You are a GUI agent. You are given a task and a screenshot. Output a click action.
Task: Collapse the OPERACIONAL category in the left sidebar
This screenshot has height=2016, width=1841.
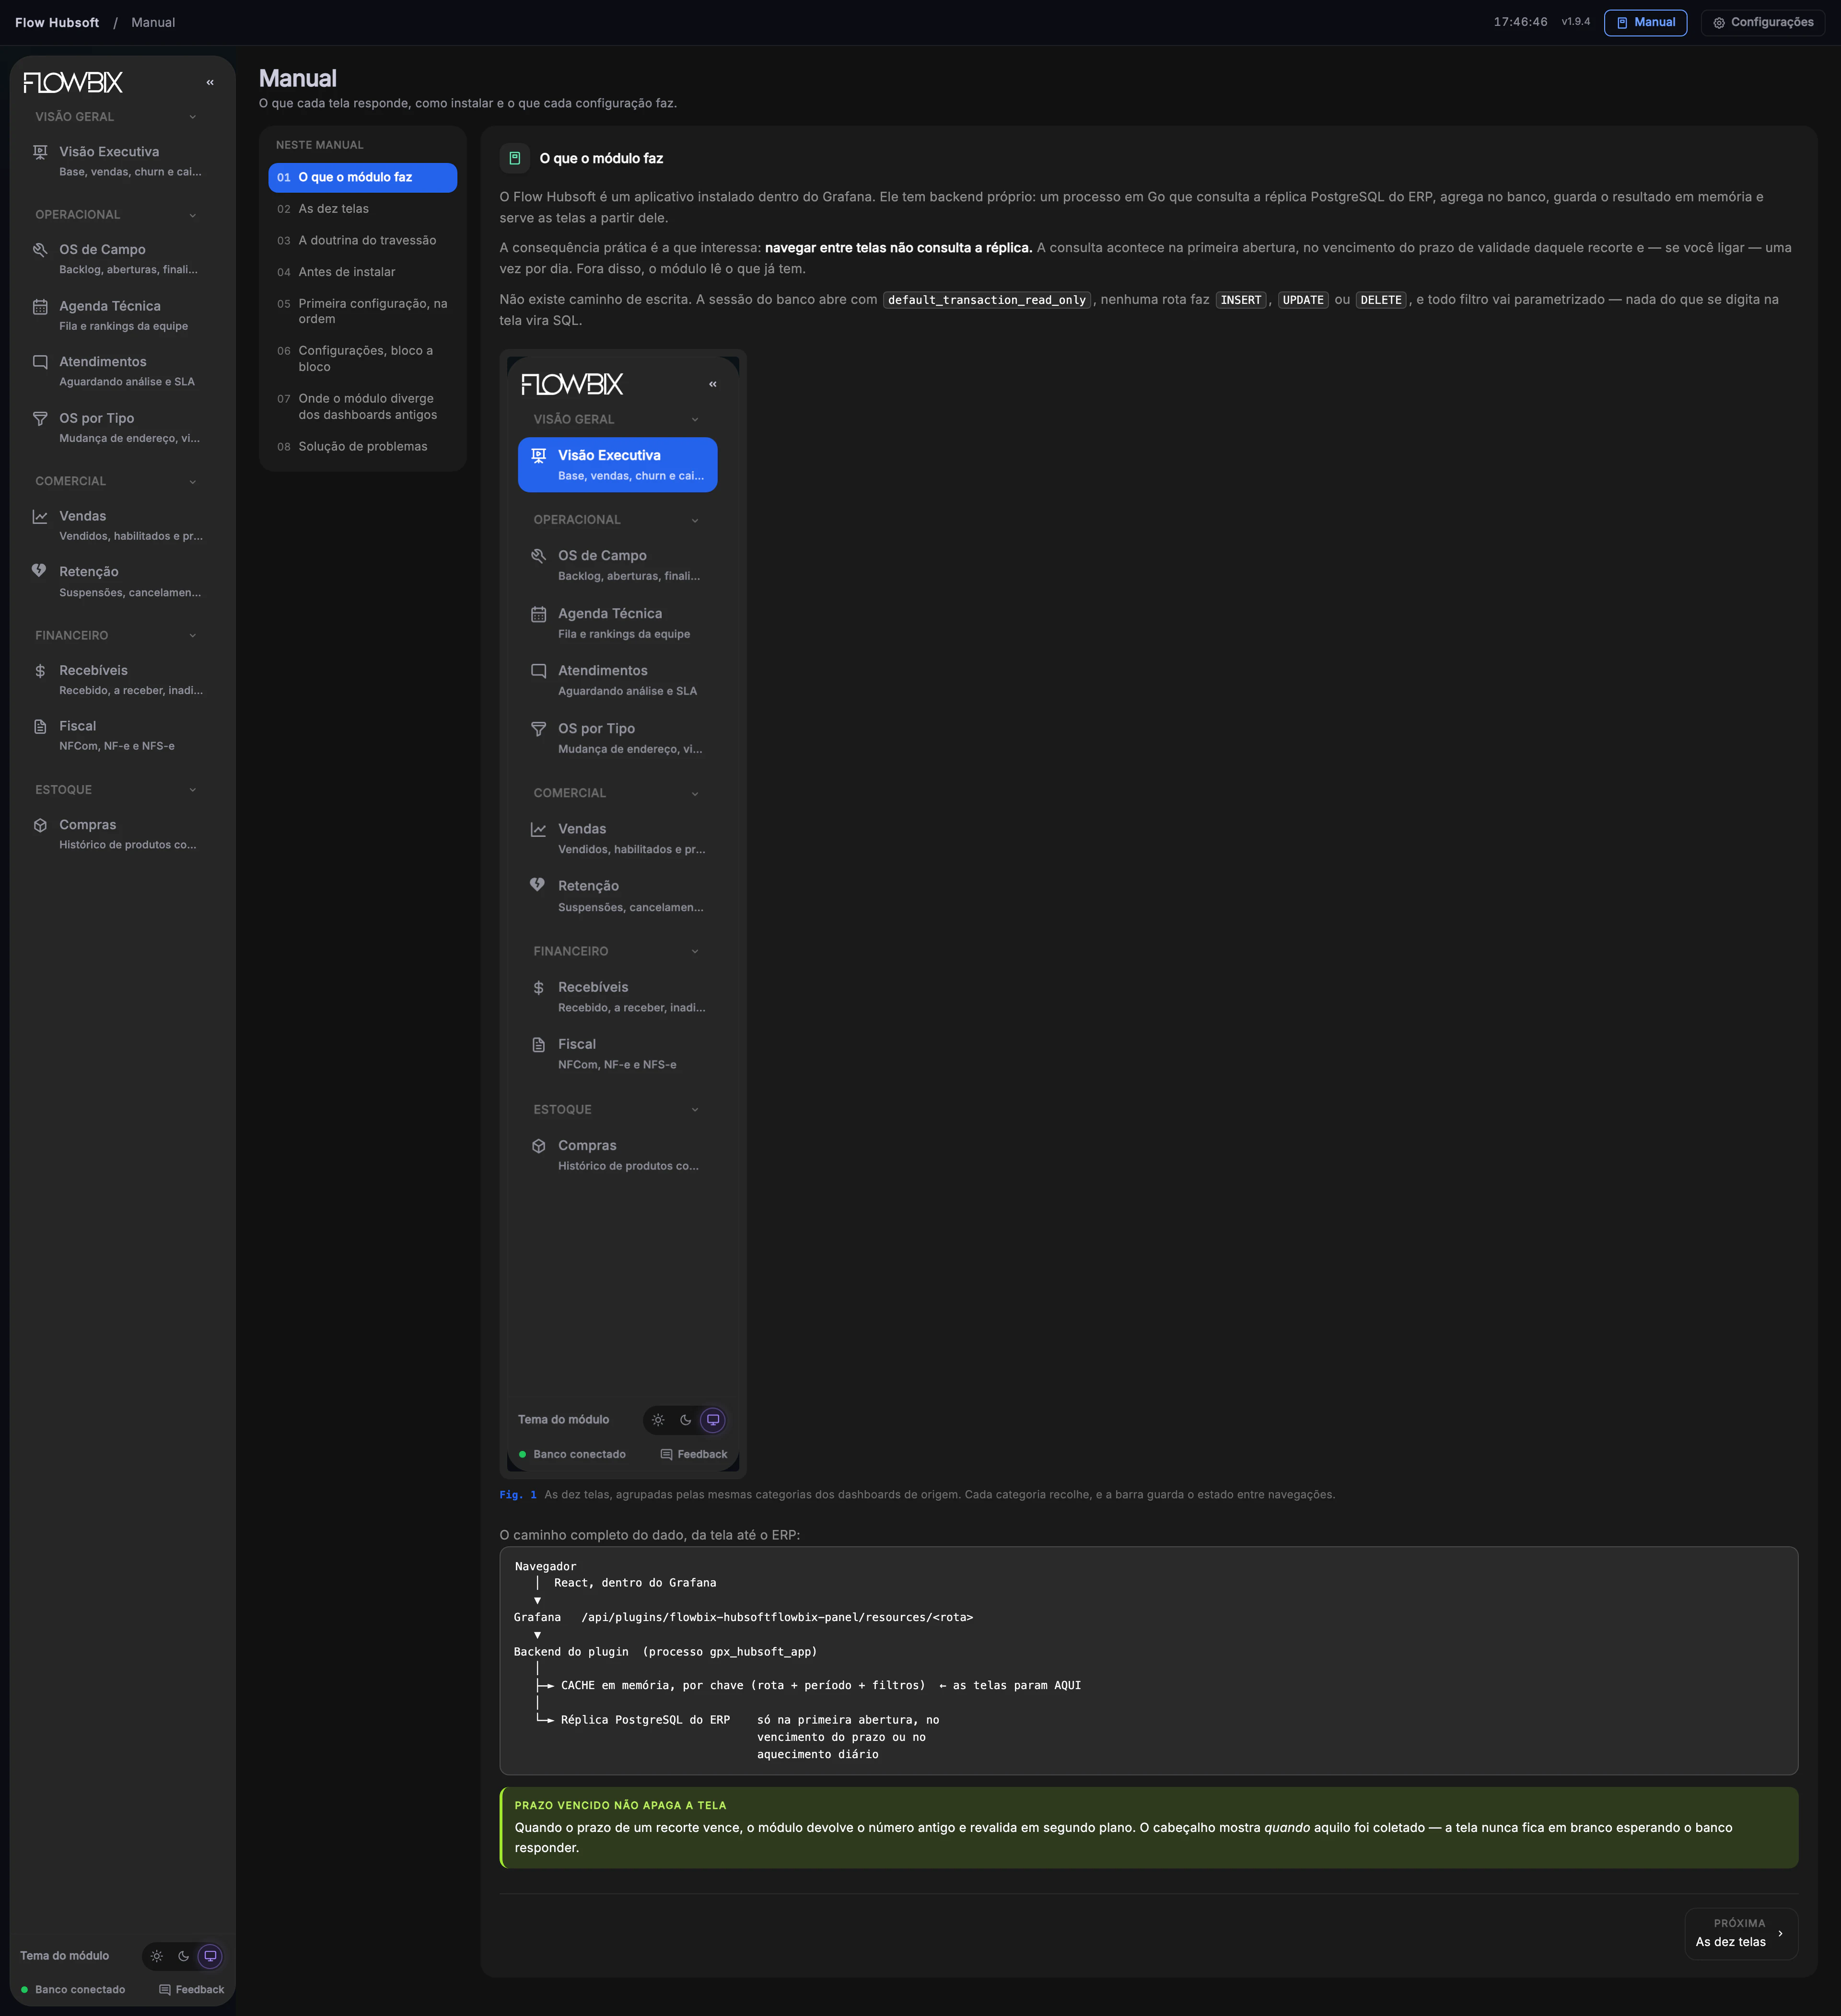(193, 215)
